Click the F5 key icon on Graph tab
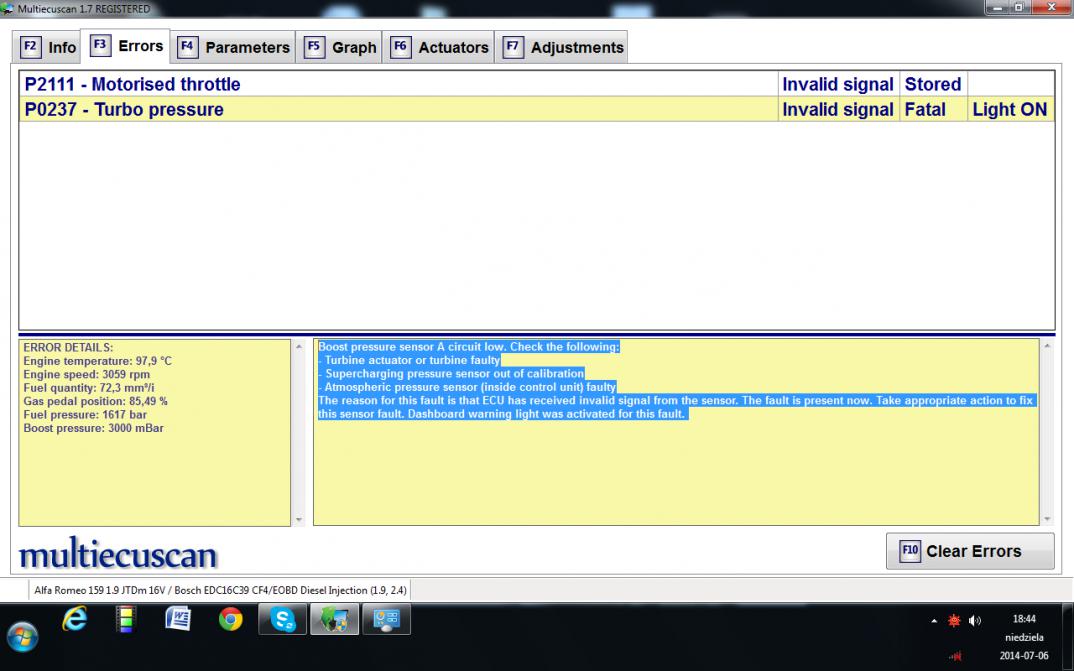1074x671 pixels. pyautogui.click(x=314, y=47)
